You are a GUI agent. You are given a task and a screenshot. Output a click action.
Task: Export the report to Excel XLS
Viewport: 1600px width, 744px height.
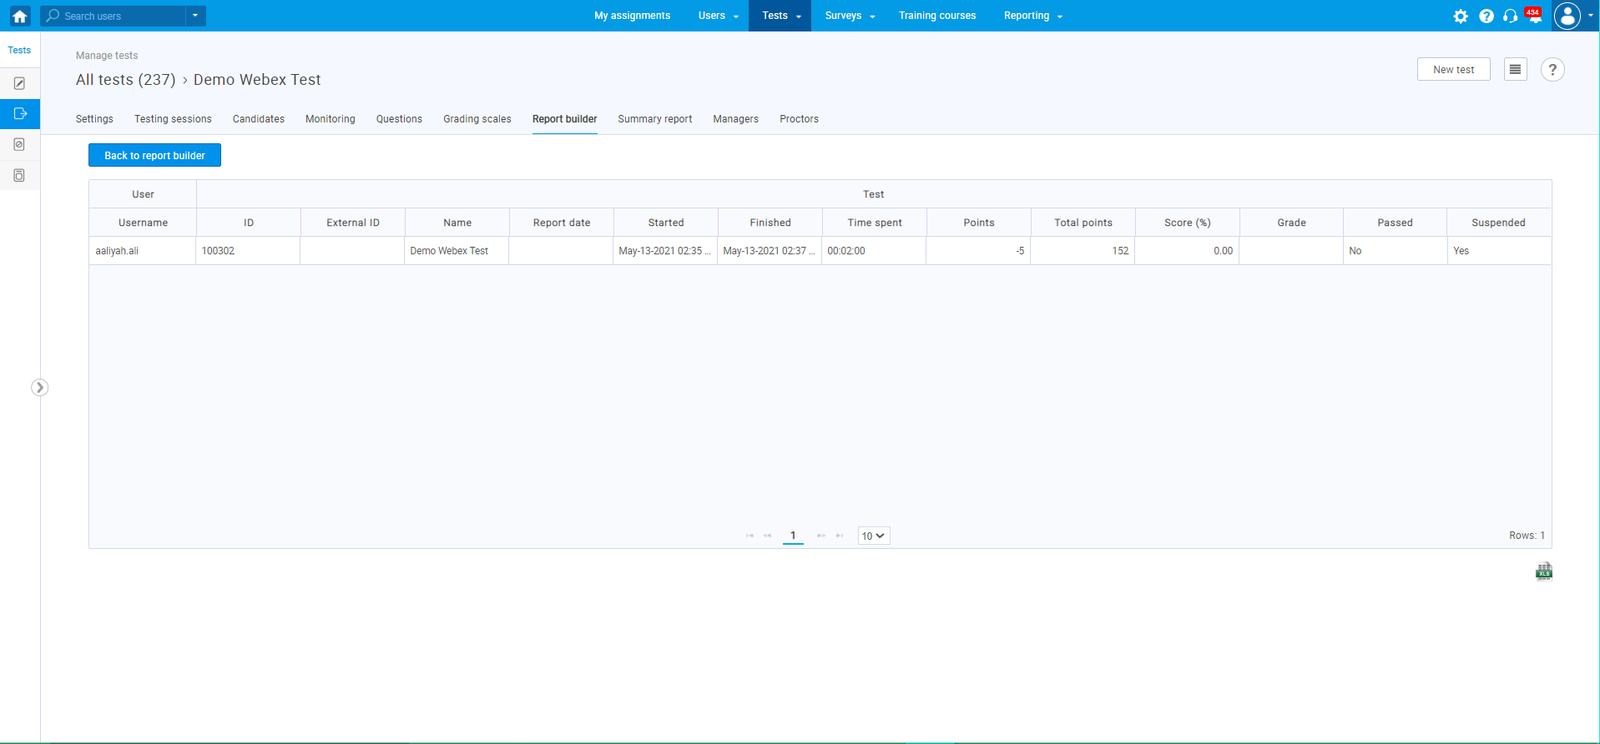pos(1544,572)
